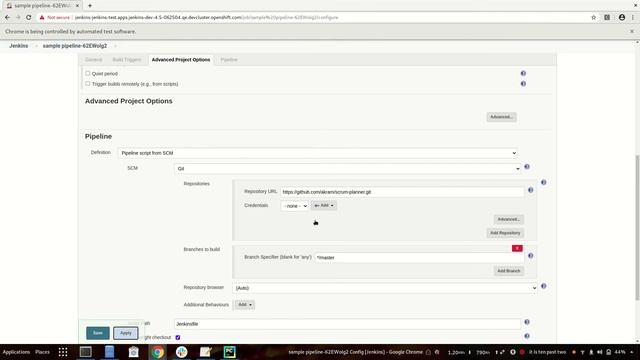Close the sample pipeline browser tab

pos(77,6)
